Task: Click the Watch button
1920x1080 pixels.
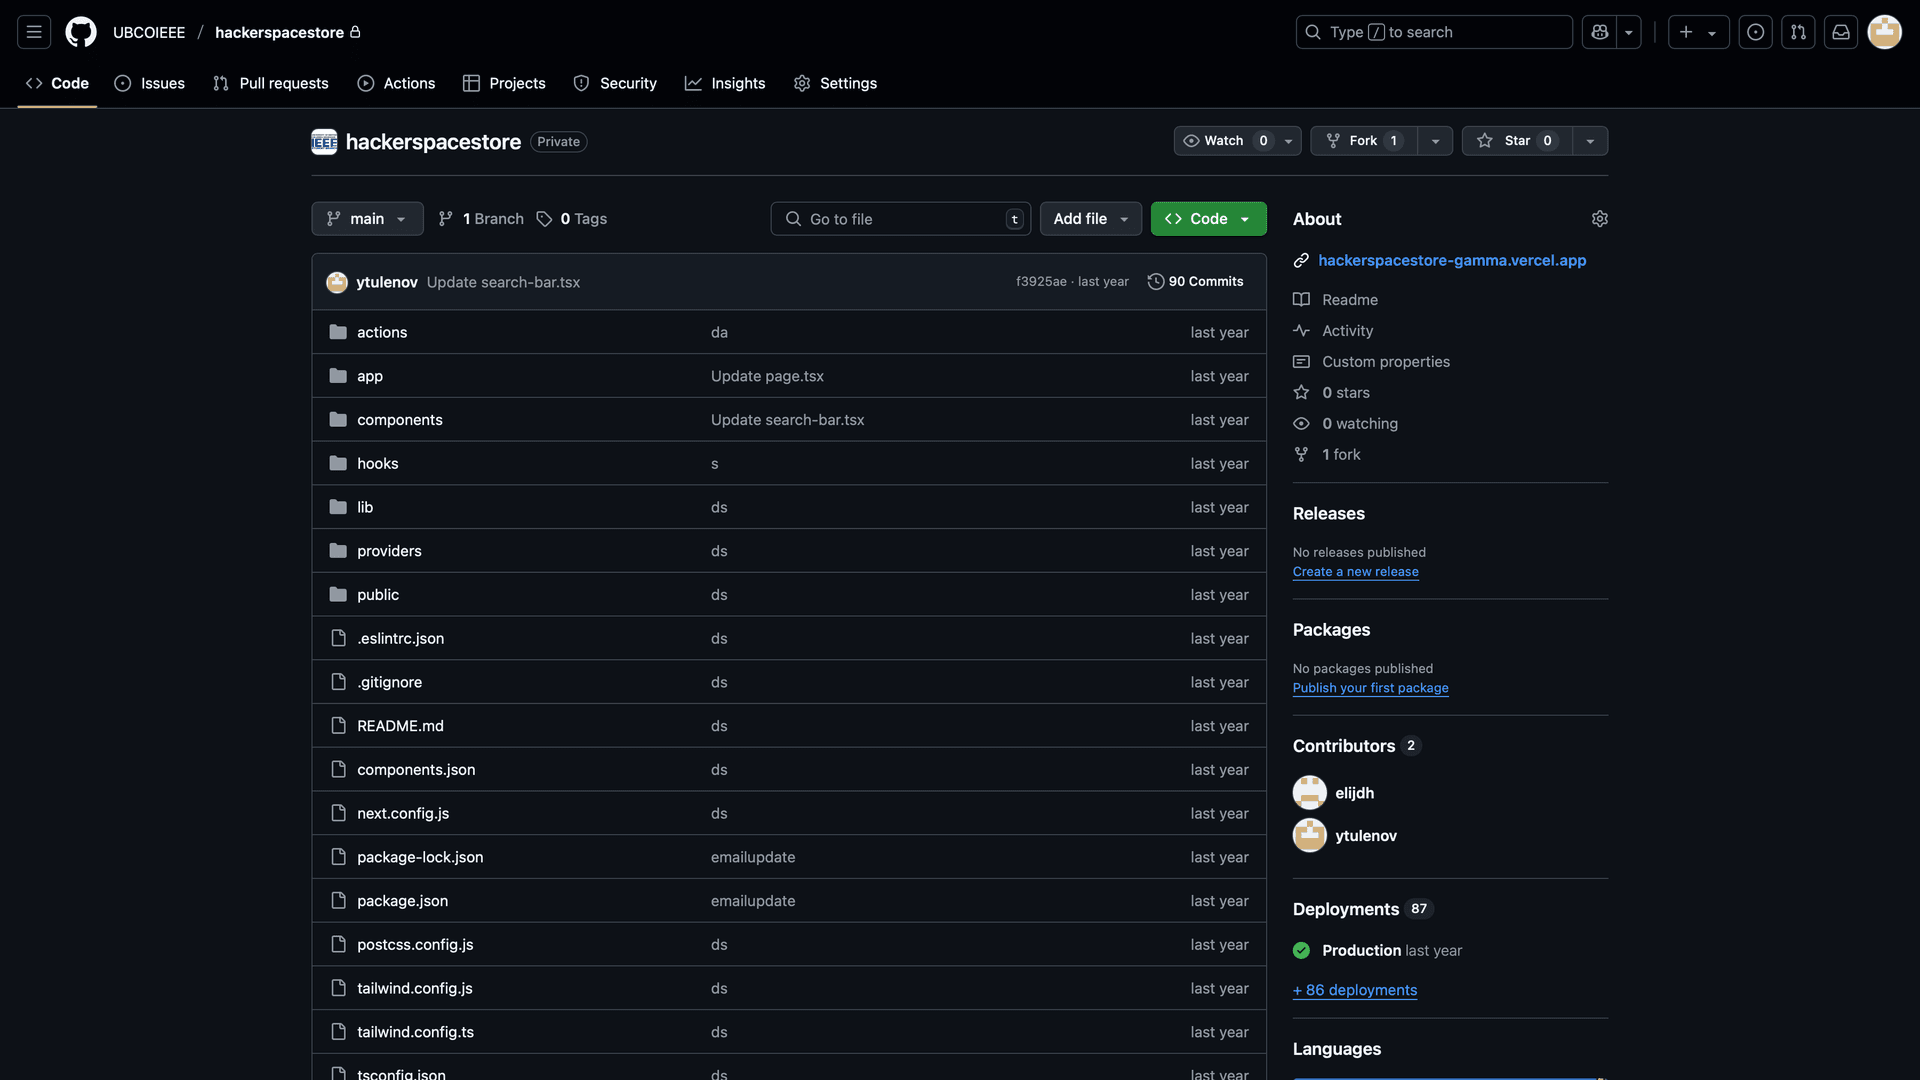Action: [1225, 141]
